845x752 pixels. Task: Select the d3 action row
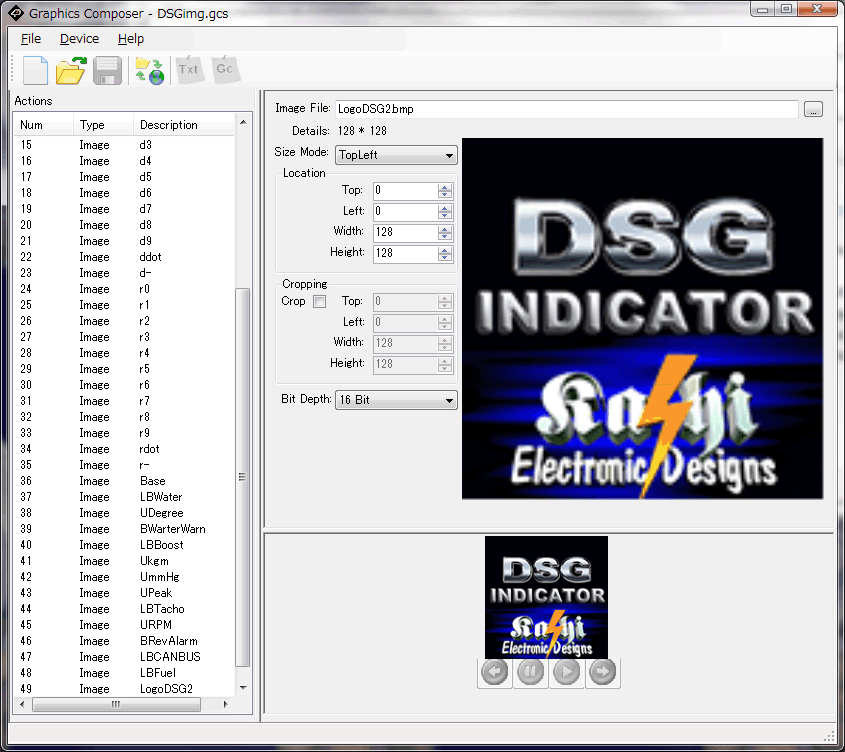pyautogui.click(x=124, y=145)
